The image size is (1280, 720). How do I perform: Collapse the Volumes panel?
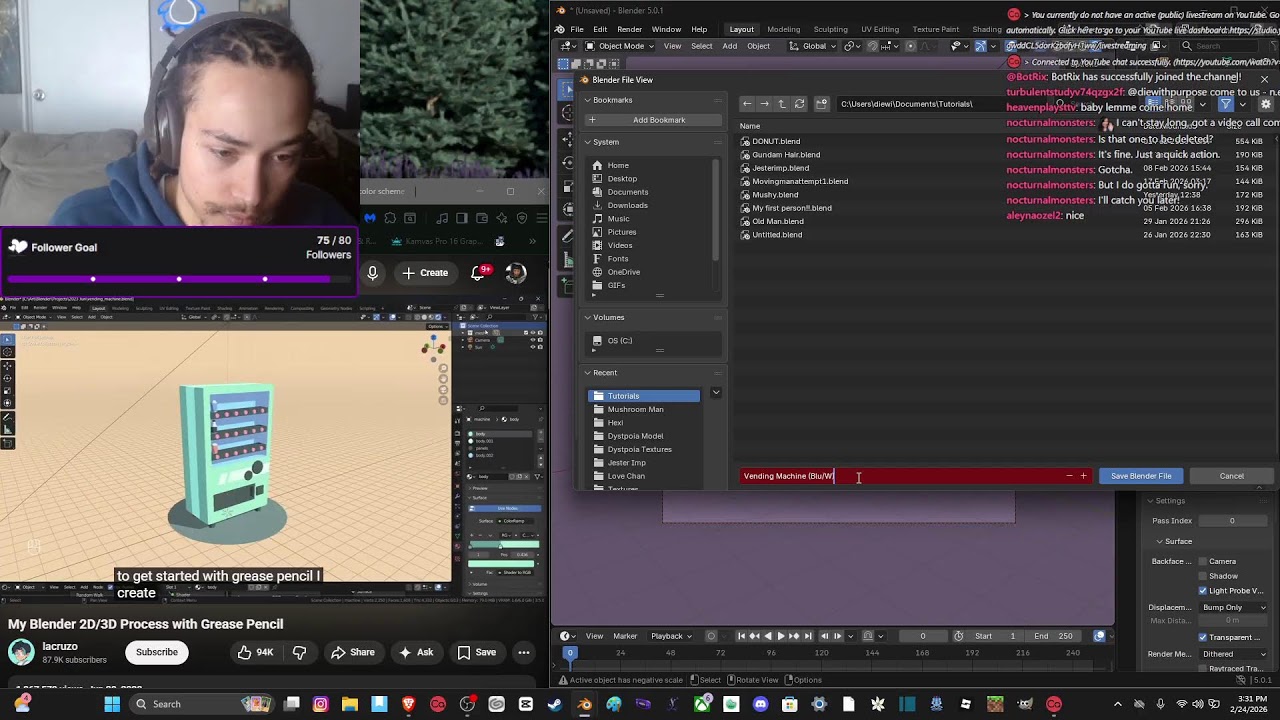tap(588, 318)
